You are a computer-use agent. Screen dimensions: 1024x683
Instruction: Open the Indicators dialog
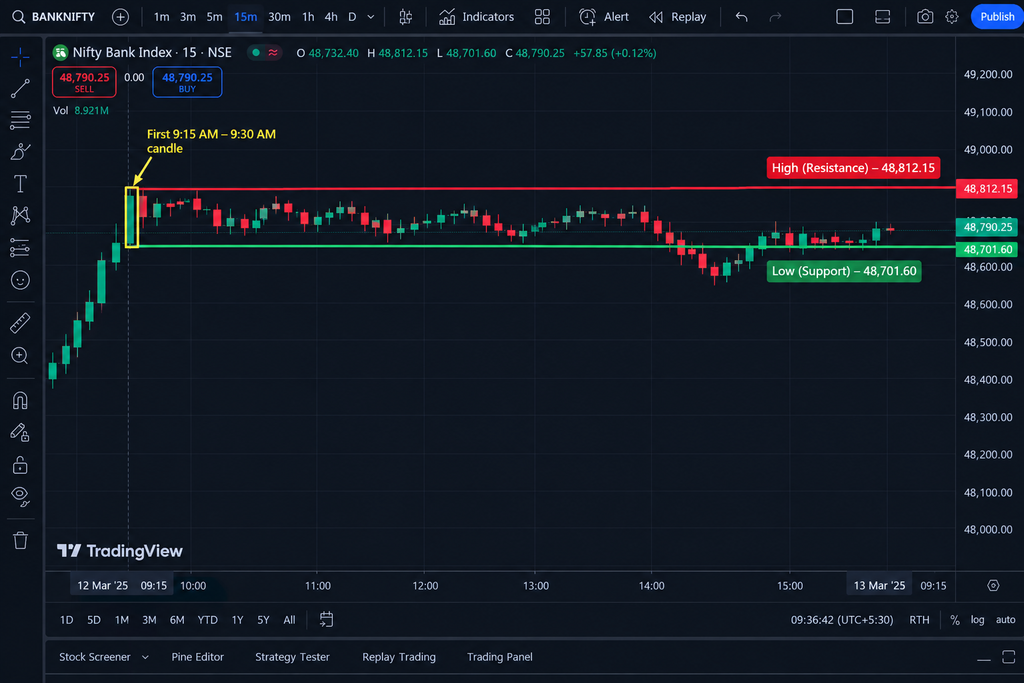coord(476,17)
